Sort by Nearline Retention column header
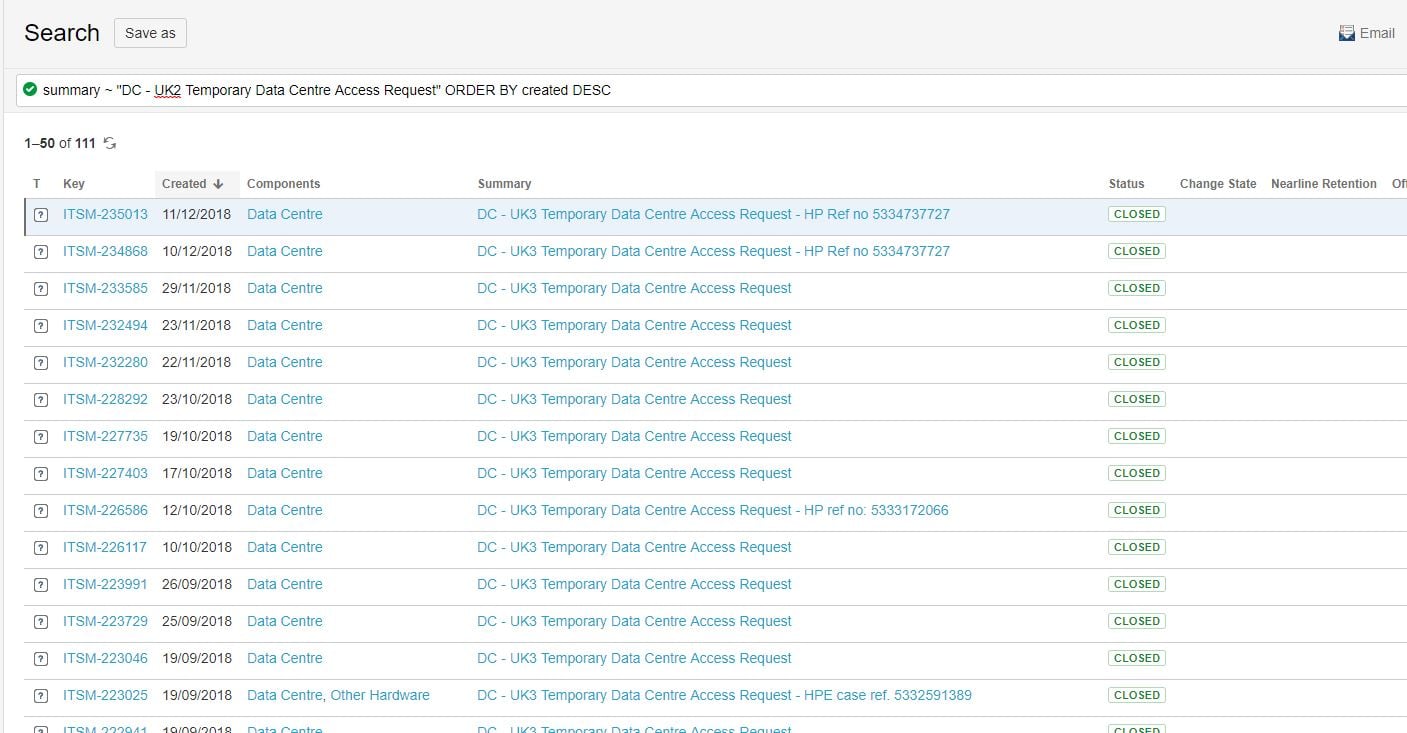This screenshot has height=733, width=1407. pyautogui.click(x=1324, y=184)
